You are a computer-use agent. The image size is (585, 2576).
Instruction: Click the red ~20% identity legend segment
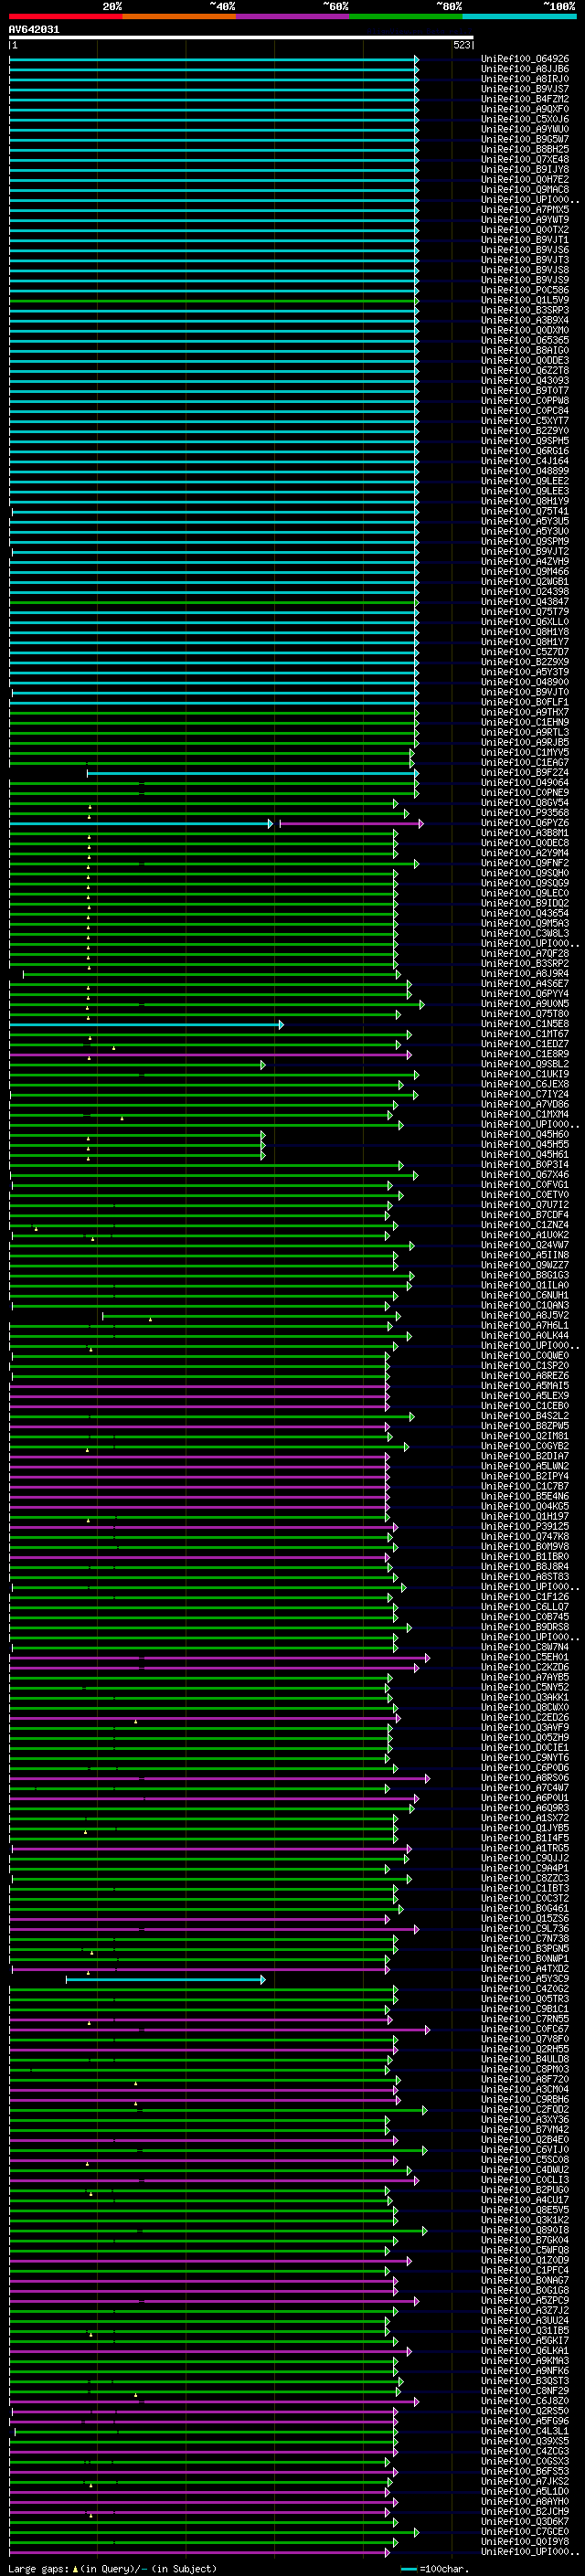pos(65,16)
